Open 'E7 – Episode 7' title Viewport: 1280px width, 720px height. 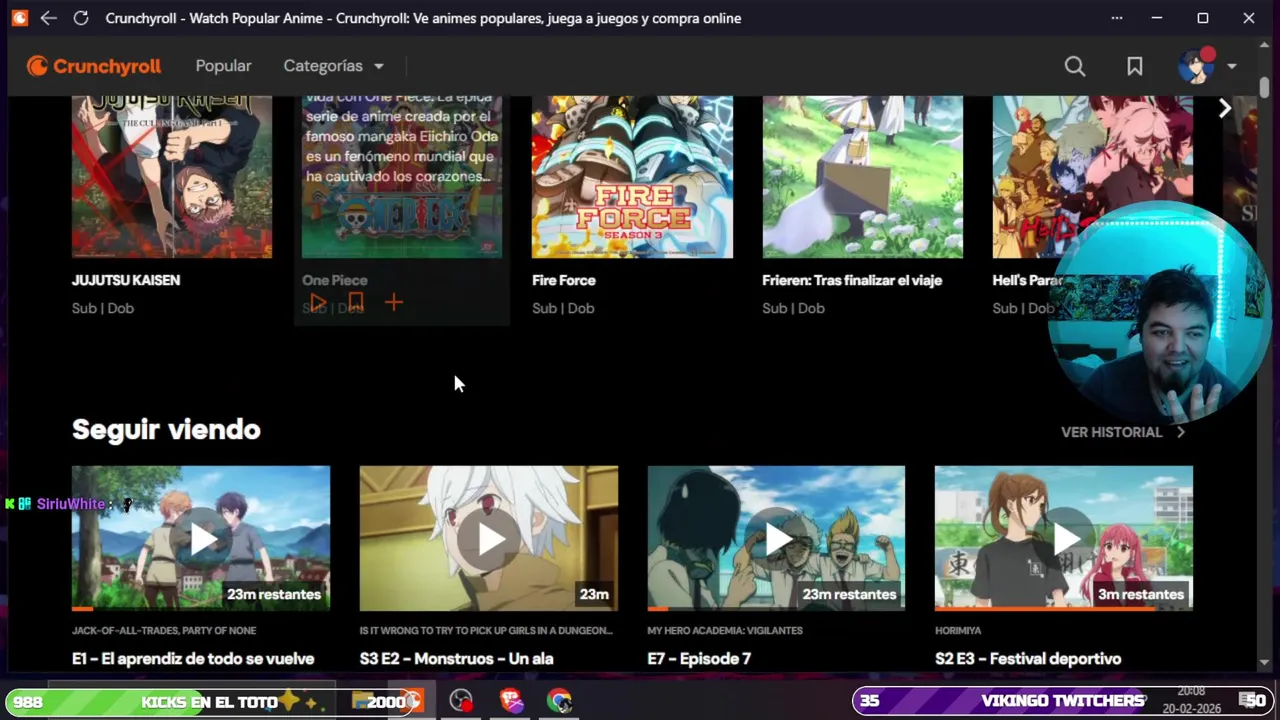699,658
